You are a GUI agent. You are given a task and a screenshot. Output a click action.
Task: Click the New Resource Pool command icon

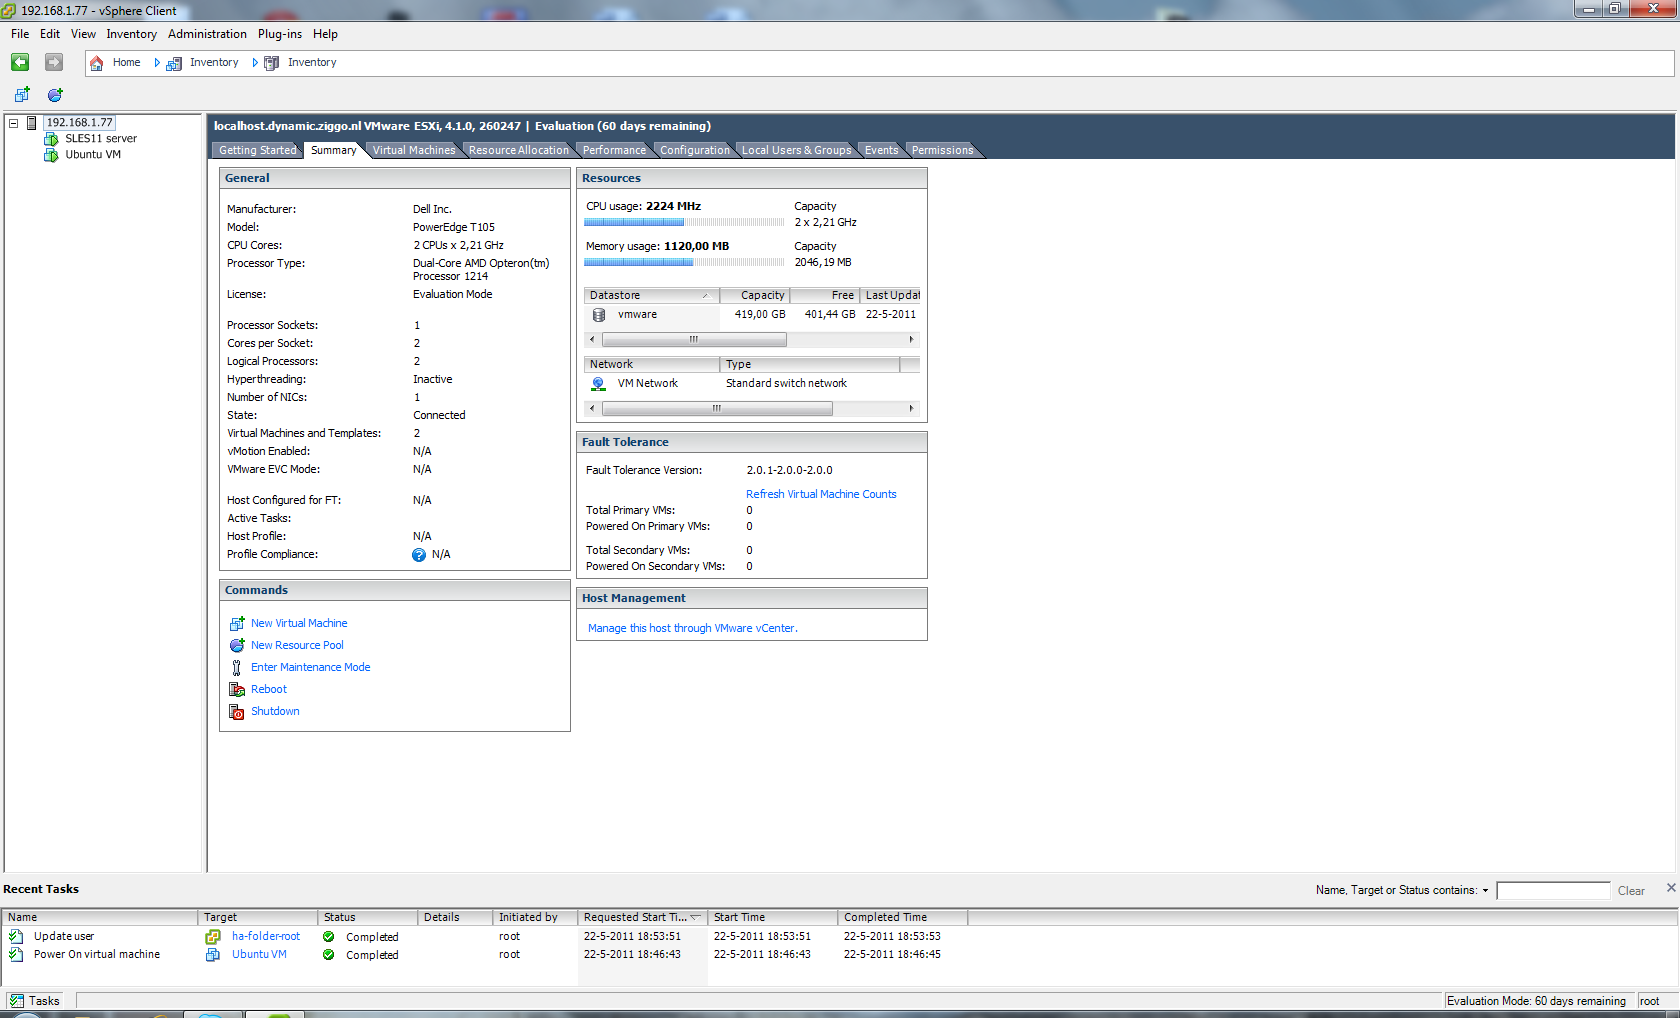click(x=237, y=645)
